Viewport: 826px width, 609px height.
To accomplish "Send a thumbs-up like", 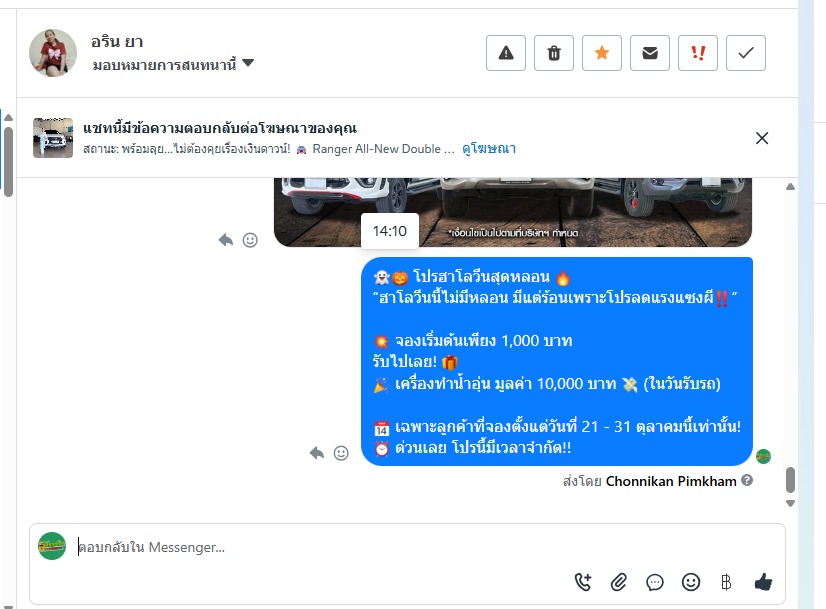I will pos(763,582).
